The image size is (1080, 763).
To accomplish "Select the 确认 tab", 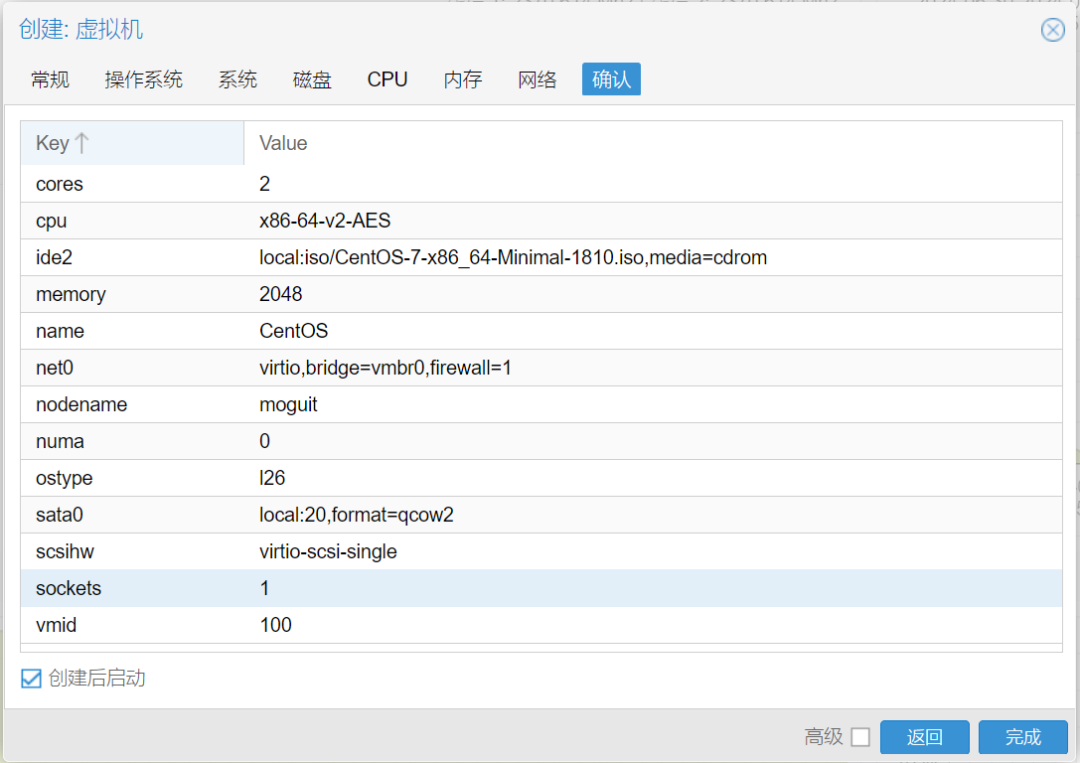I will [611, 79].
